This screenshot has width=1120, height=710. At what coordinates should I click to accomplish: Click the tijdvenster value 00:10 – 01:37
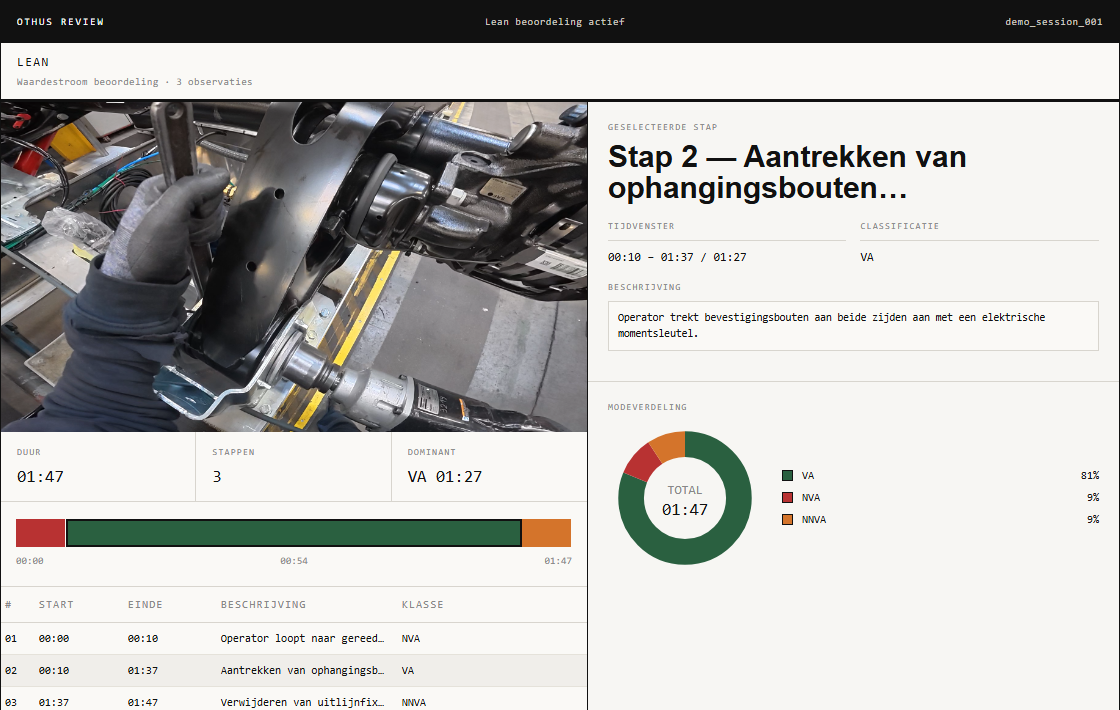[676, 257]
